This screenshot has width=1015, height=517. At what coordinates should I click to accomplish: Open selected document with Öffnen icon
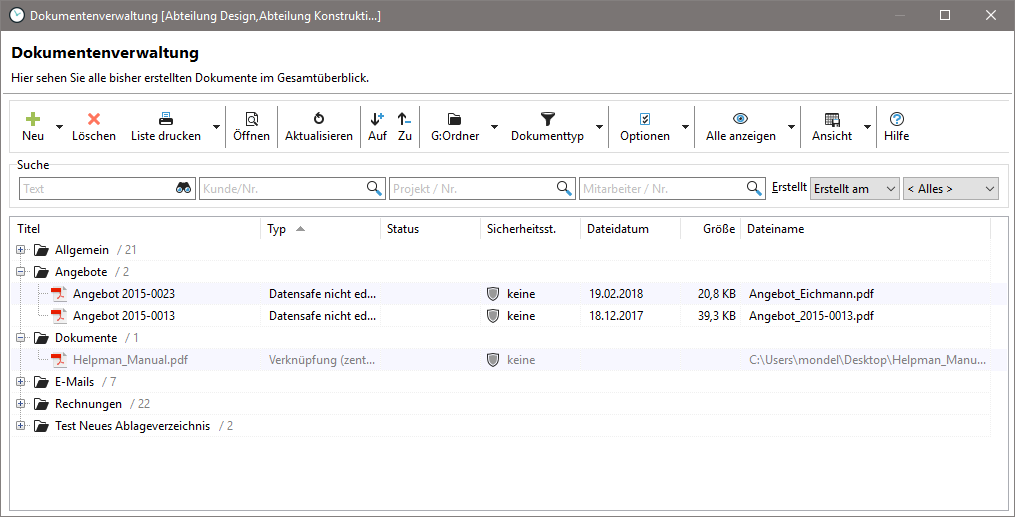251,118
